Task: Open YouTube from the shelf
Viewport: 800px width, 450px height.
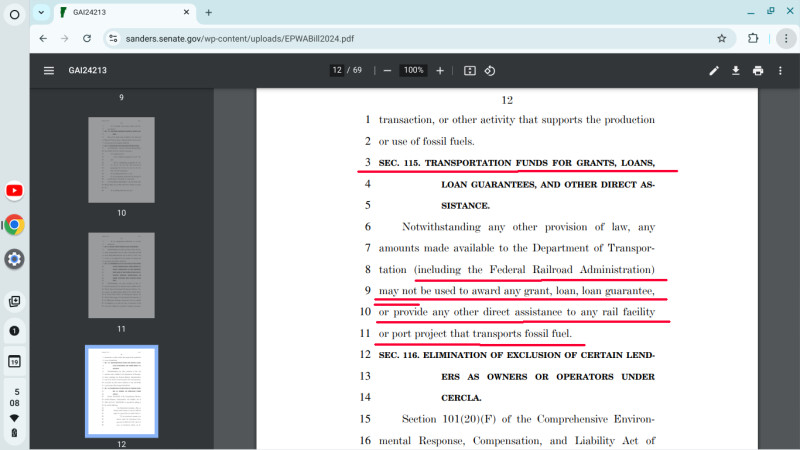Action: point(15,191)
